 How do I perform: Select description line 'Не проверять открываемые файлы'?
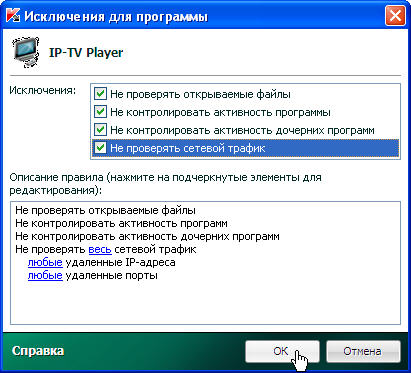[105, 211]
